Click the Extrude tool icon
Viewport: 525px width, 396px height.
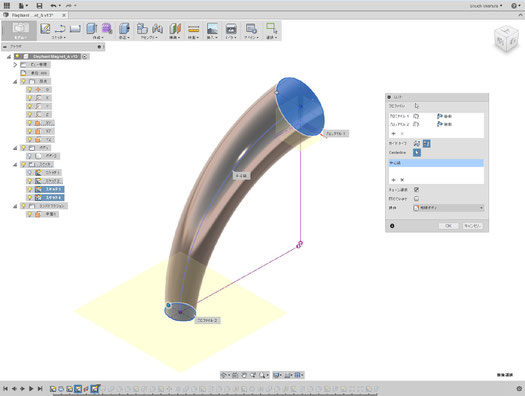click(91, 28)
